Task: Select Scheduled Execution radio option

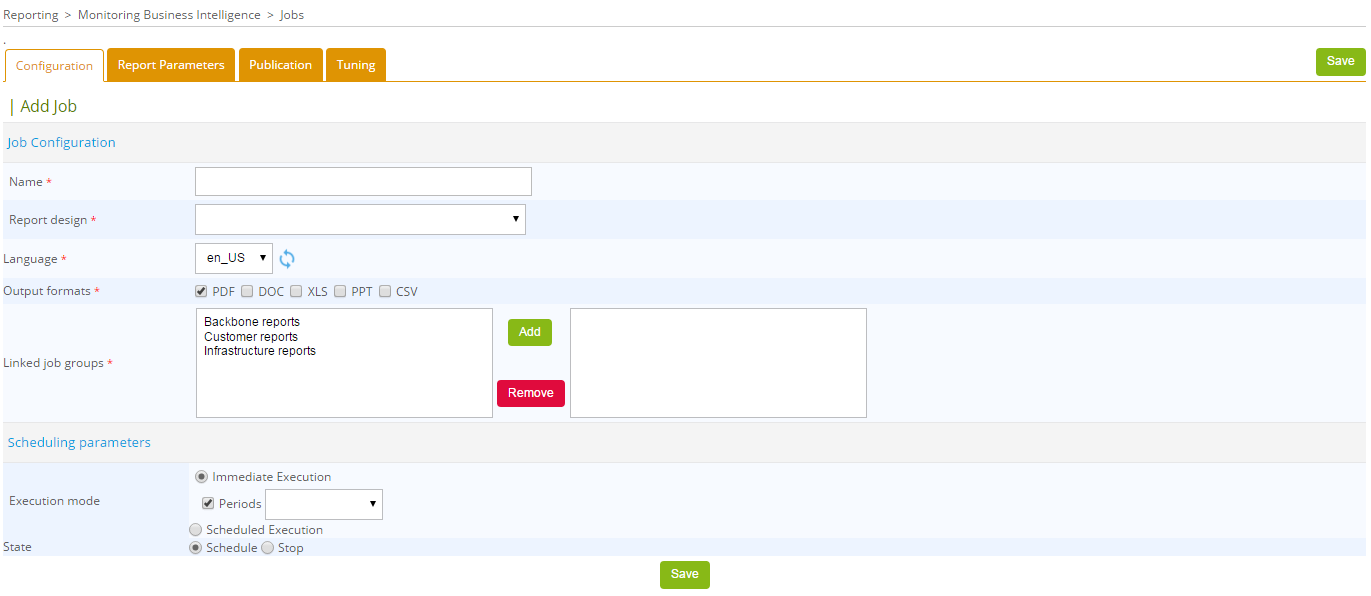Action: pos(195,530)
